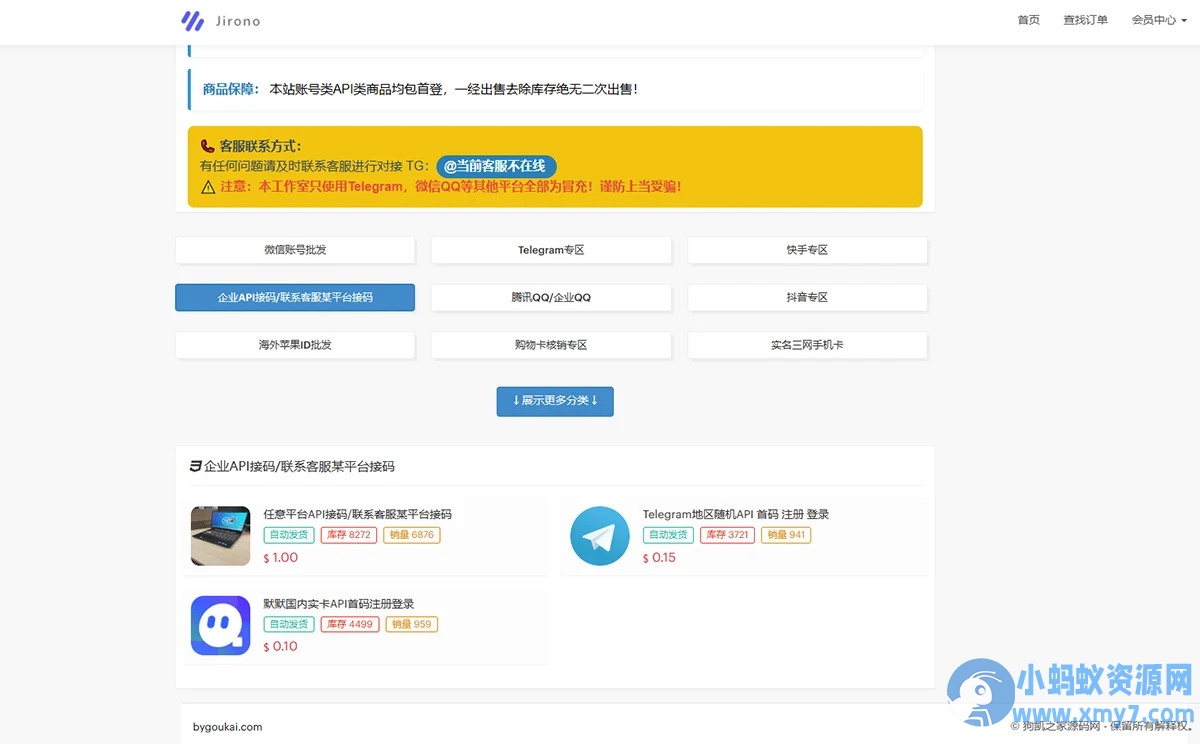1200x744 pixels.
Task: Click the $ 0.10 price
Action: pyautogui.click(x=281, y=647)
